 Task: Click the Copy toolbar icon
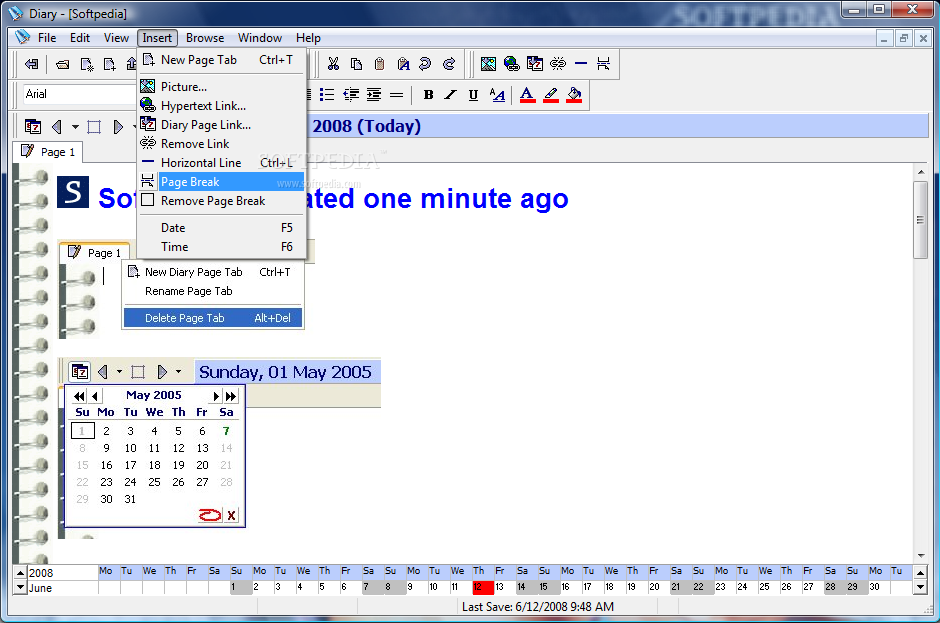[x=357, y=64]
